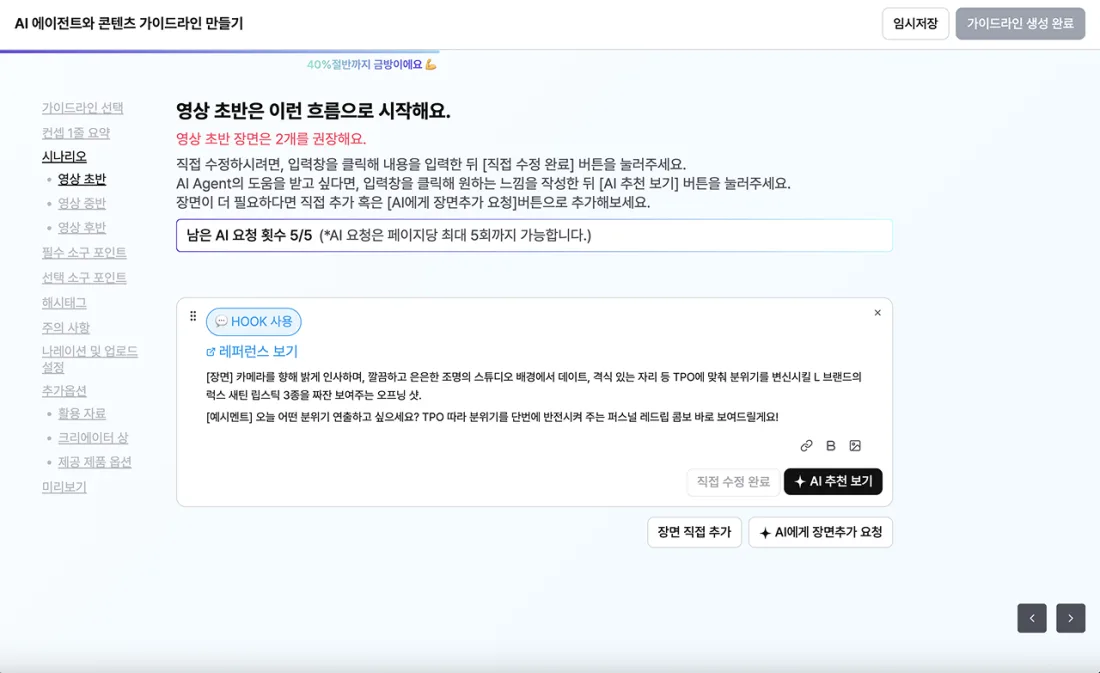1100x673 pixels.
Task: Open 미리보기 in the sidebar
Action: click(x=64, y=486)
